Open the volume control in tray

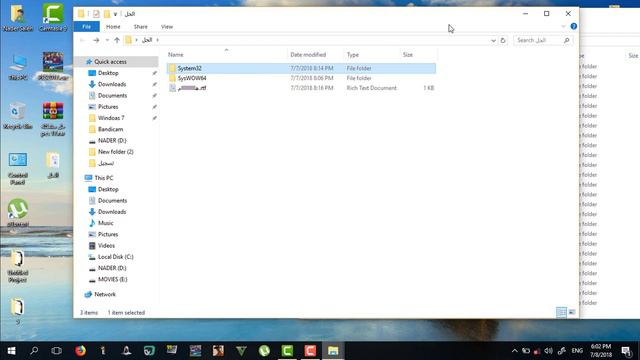(548, 351)
